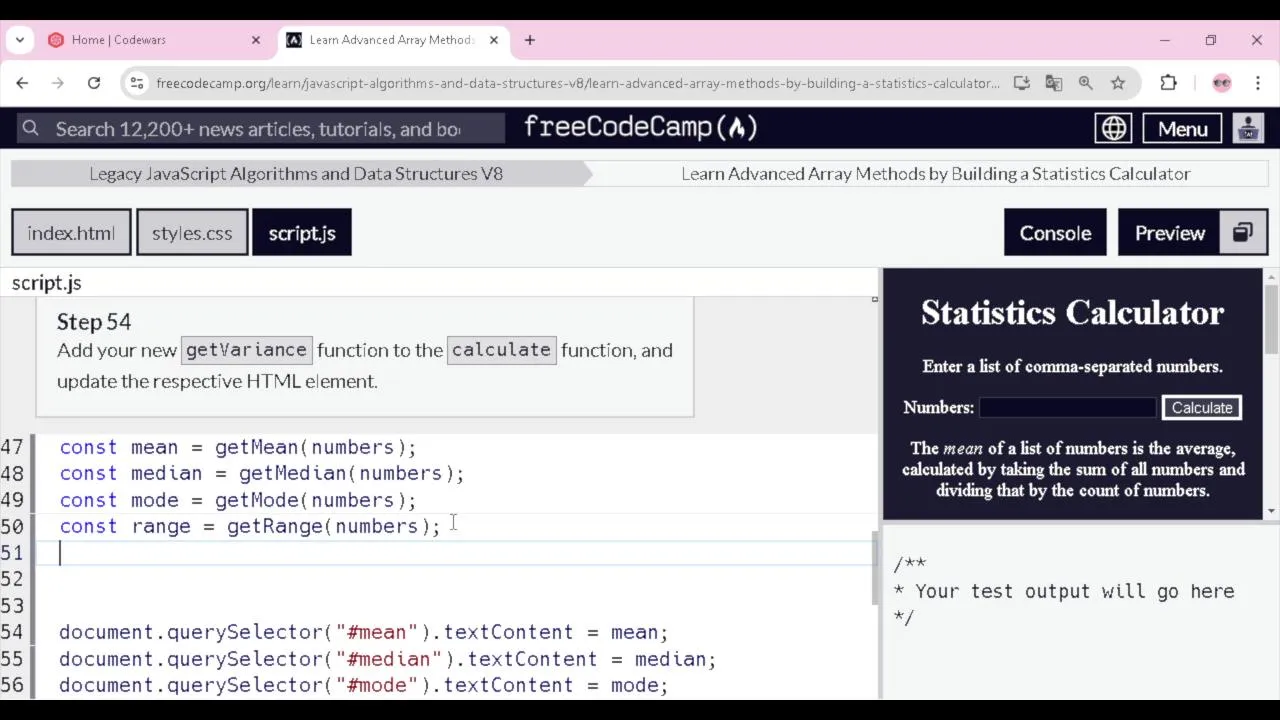The width and height of the screenshot is (1280, 720).
Task: Click the script.js file name label
Action: click(47, 283)
